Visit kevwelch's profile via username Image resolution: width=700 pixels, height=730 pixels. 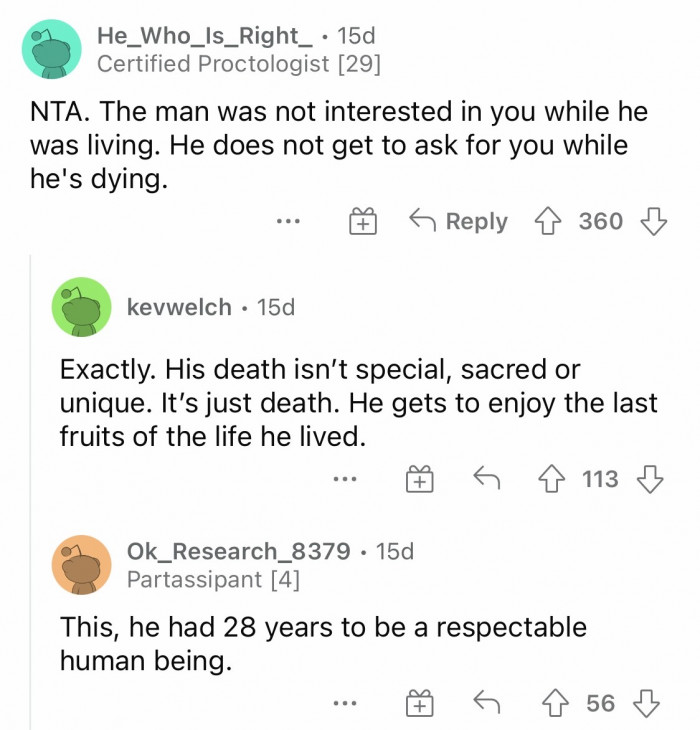(179, 307)
